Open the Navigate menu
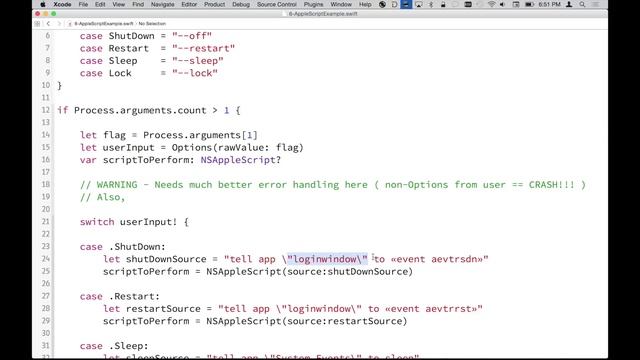The width and height of the screenshot is (640, 360). click(162, 4)
